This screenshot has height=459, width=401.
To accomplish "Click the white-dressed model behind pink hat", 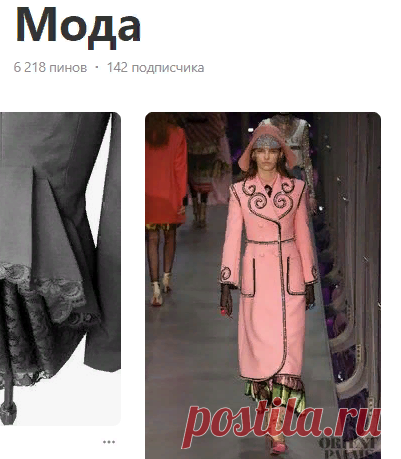I will pyautogui.click(x=295, y=142).
